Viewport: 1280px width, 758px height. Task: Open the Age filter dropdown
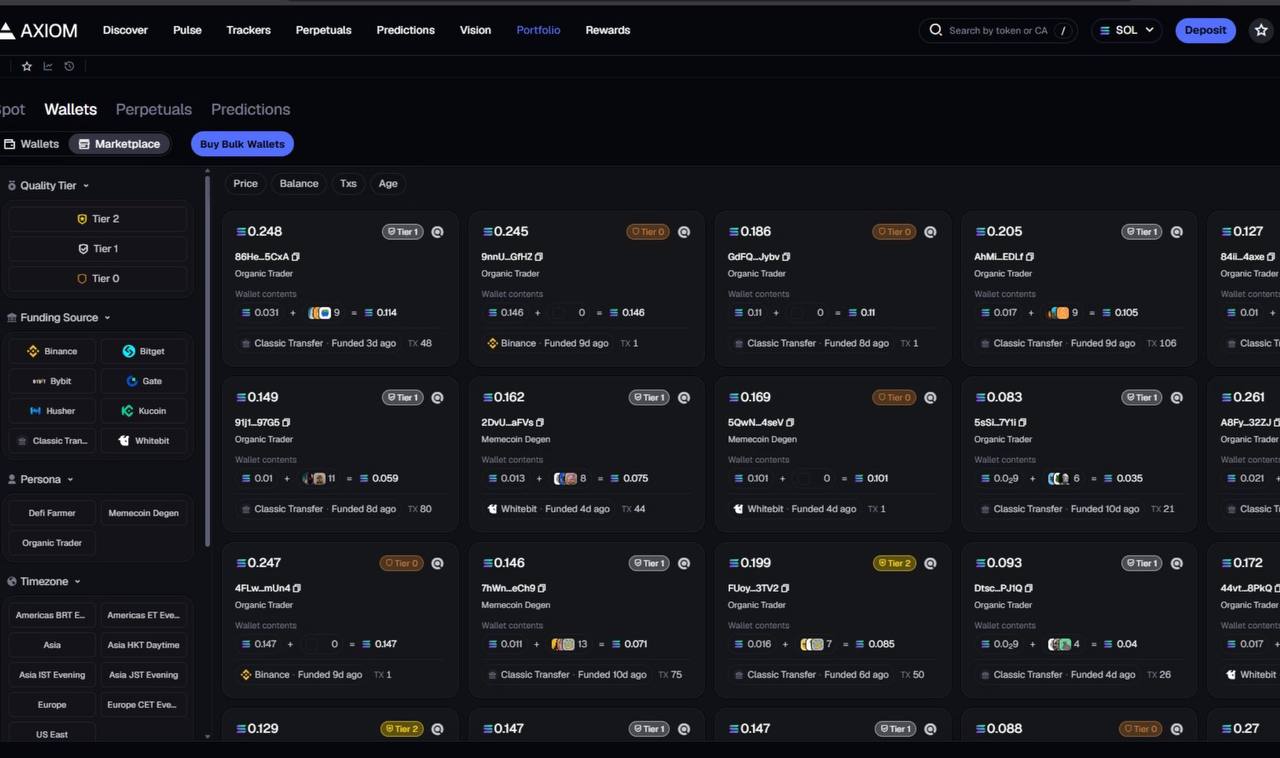[x=388, y=184]
